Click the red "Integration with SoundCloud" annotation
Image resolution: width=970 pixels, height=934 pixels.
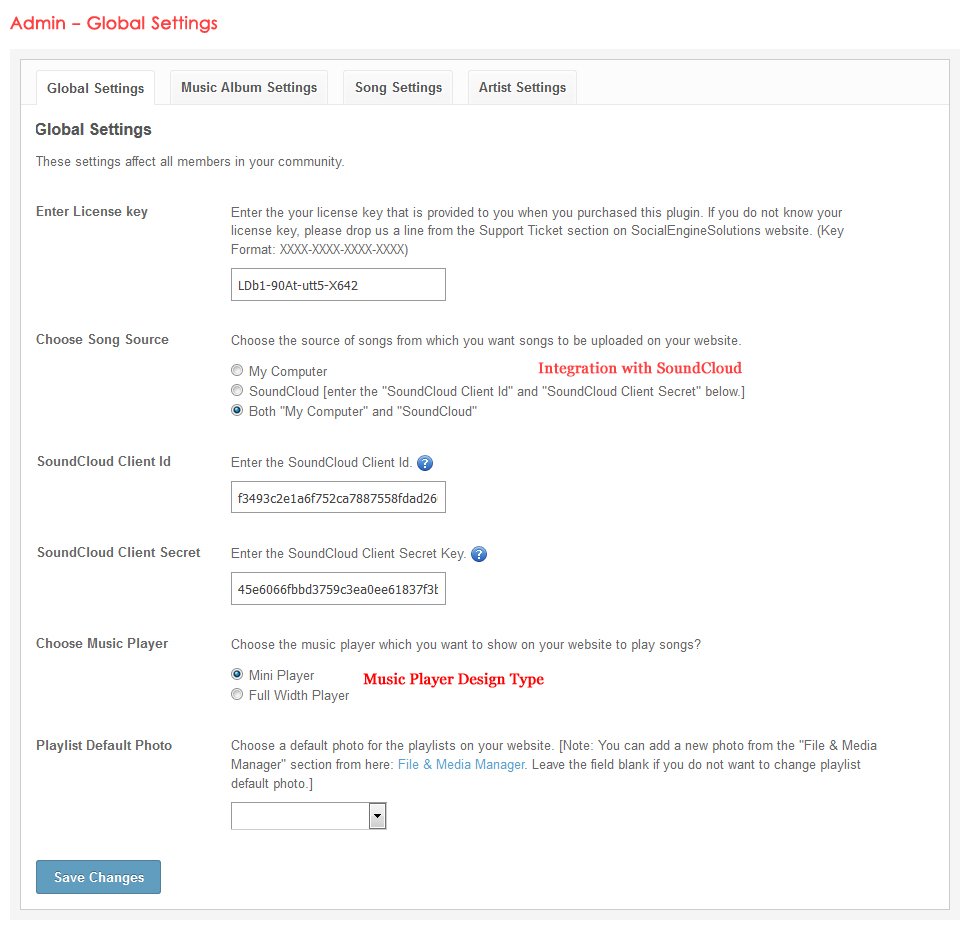tap(640, 368)
